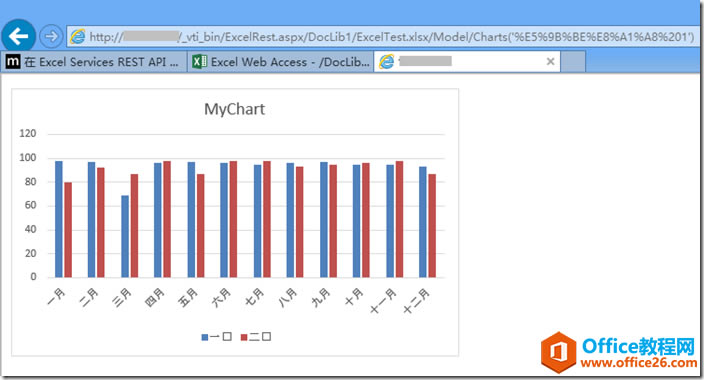Open a new tab with blank tab button
The width and height of the screenshot is (704, 380).
coord(573,62)
